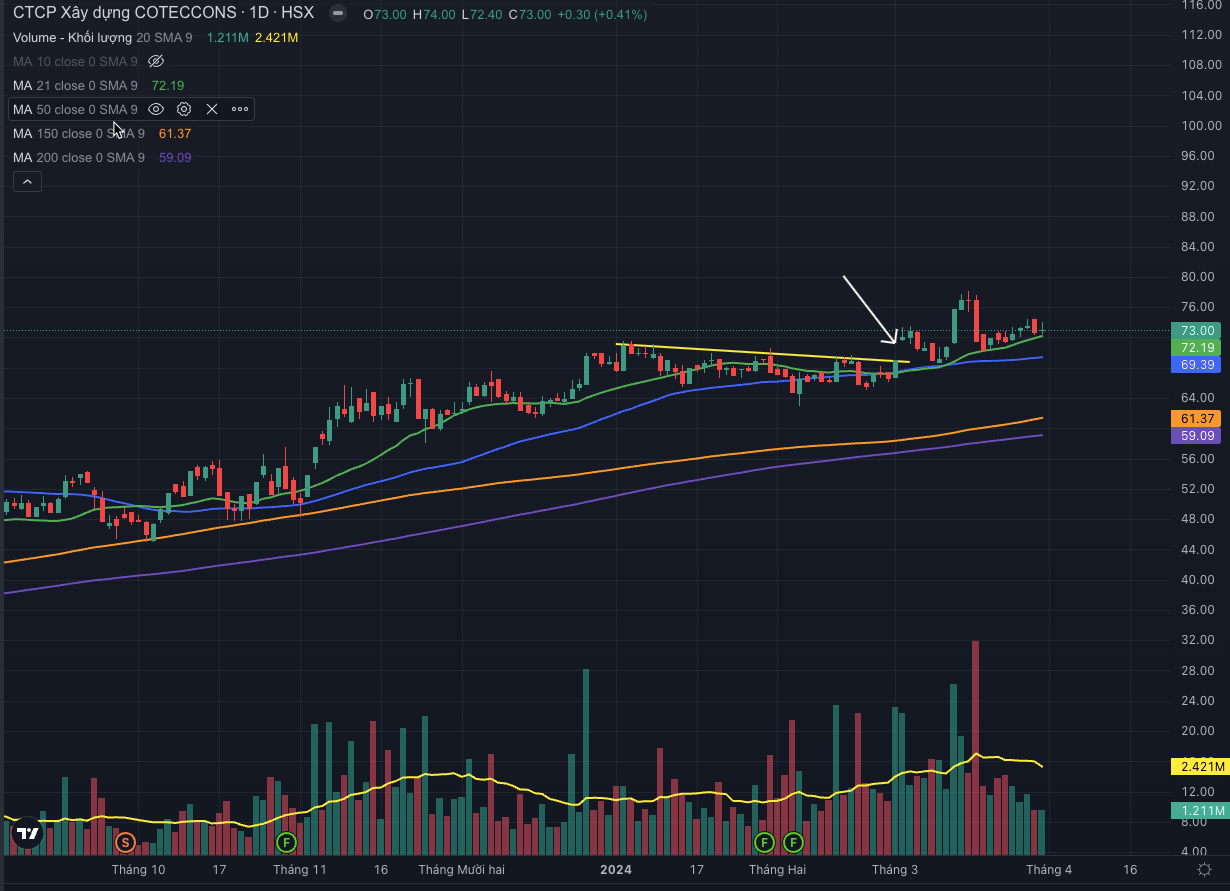Click Tháng 3 on the time axis
1230x891 pixels.
(x=895, y=870)
